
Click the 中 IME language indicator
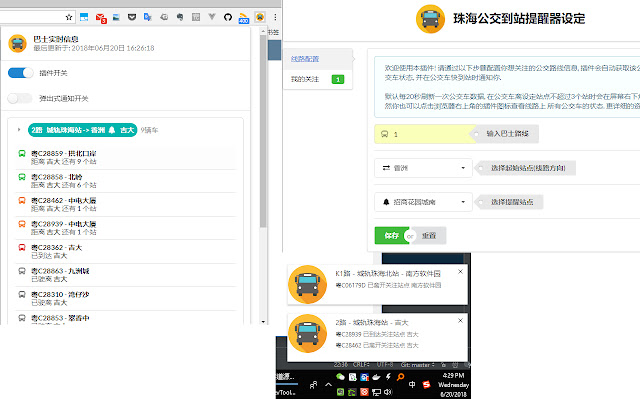[x=412, y=384]
